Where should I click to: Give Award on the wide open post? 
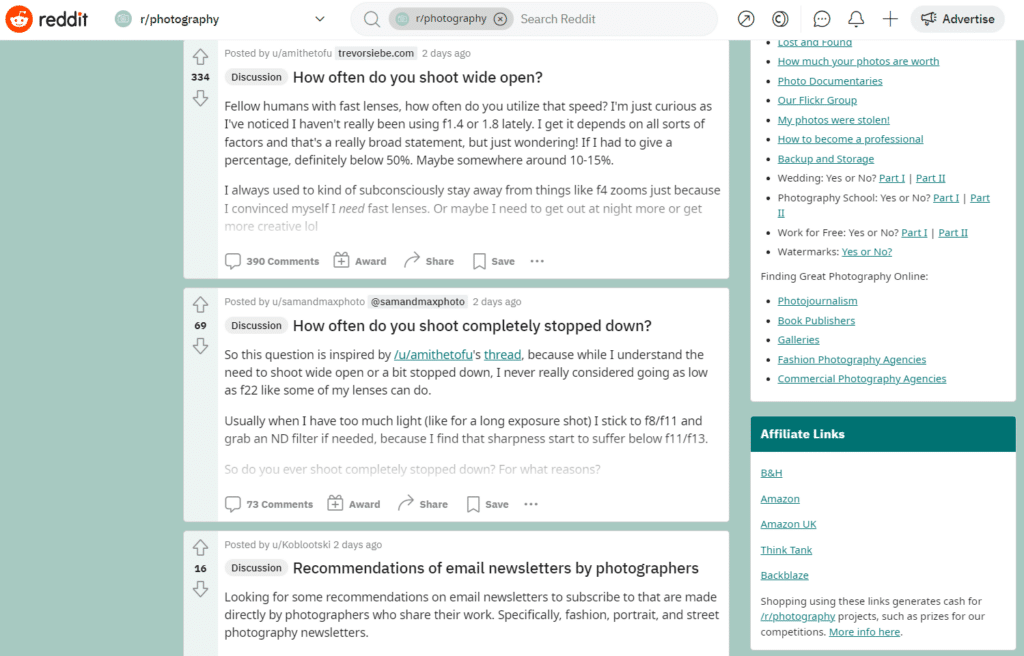(360, 261)
